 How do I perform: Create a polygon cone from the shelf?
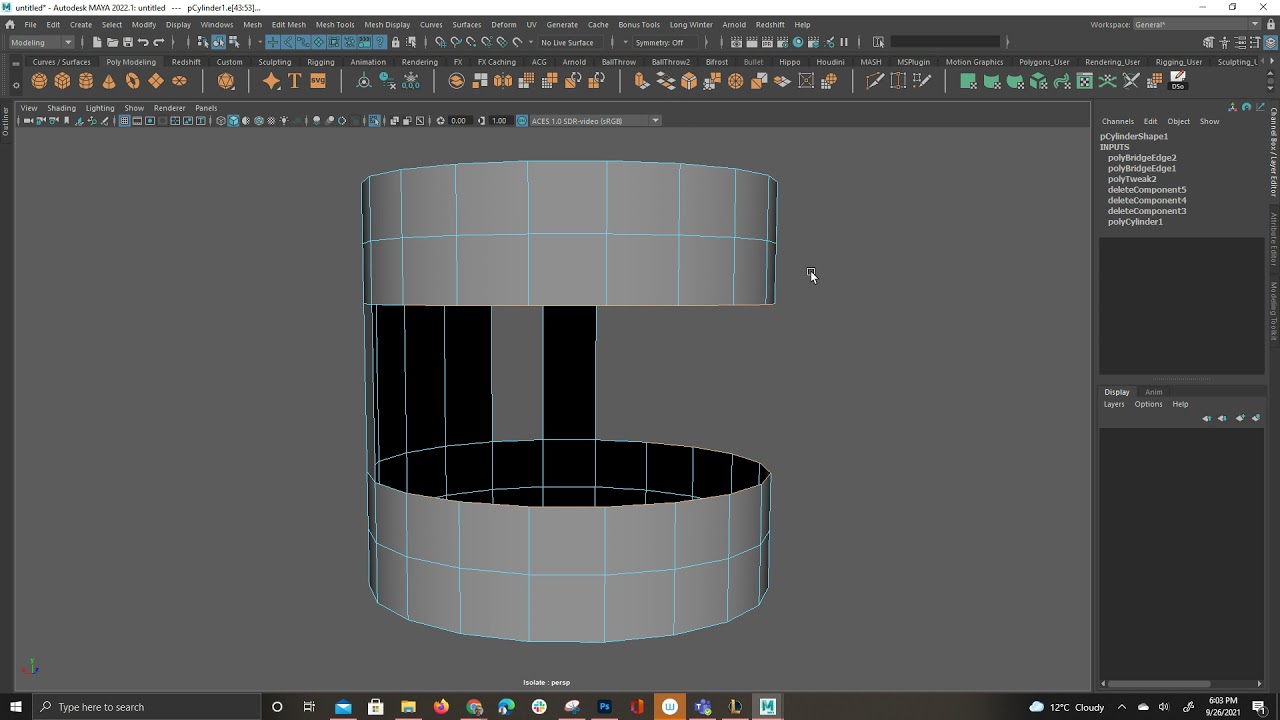click(109, 81)
